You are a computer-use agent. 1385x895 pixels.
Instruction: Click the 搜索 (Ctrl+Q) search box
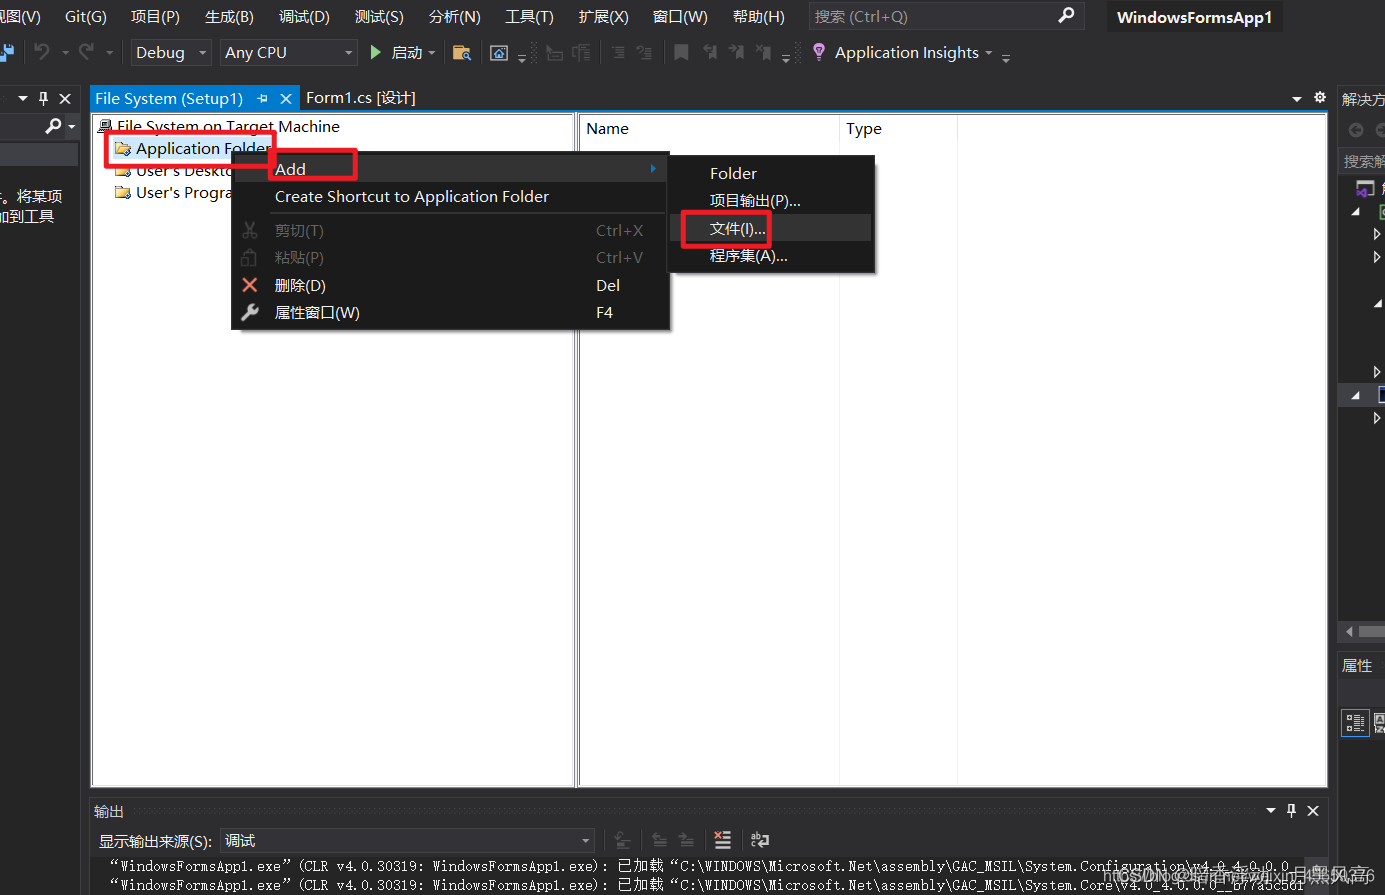946,16
